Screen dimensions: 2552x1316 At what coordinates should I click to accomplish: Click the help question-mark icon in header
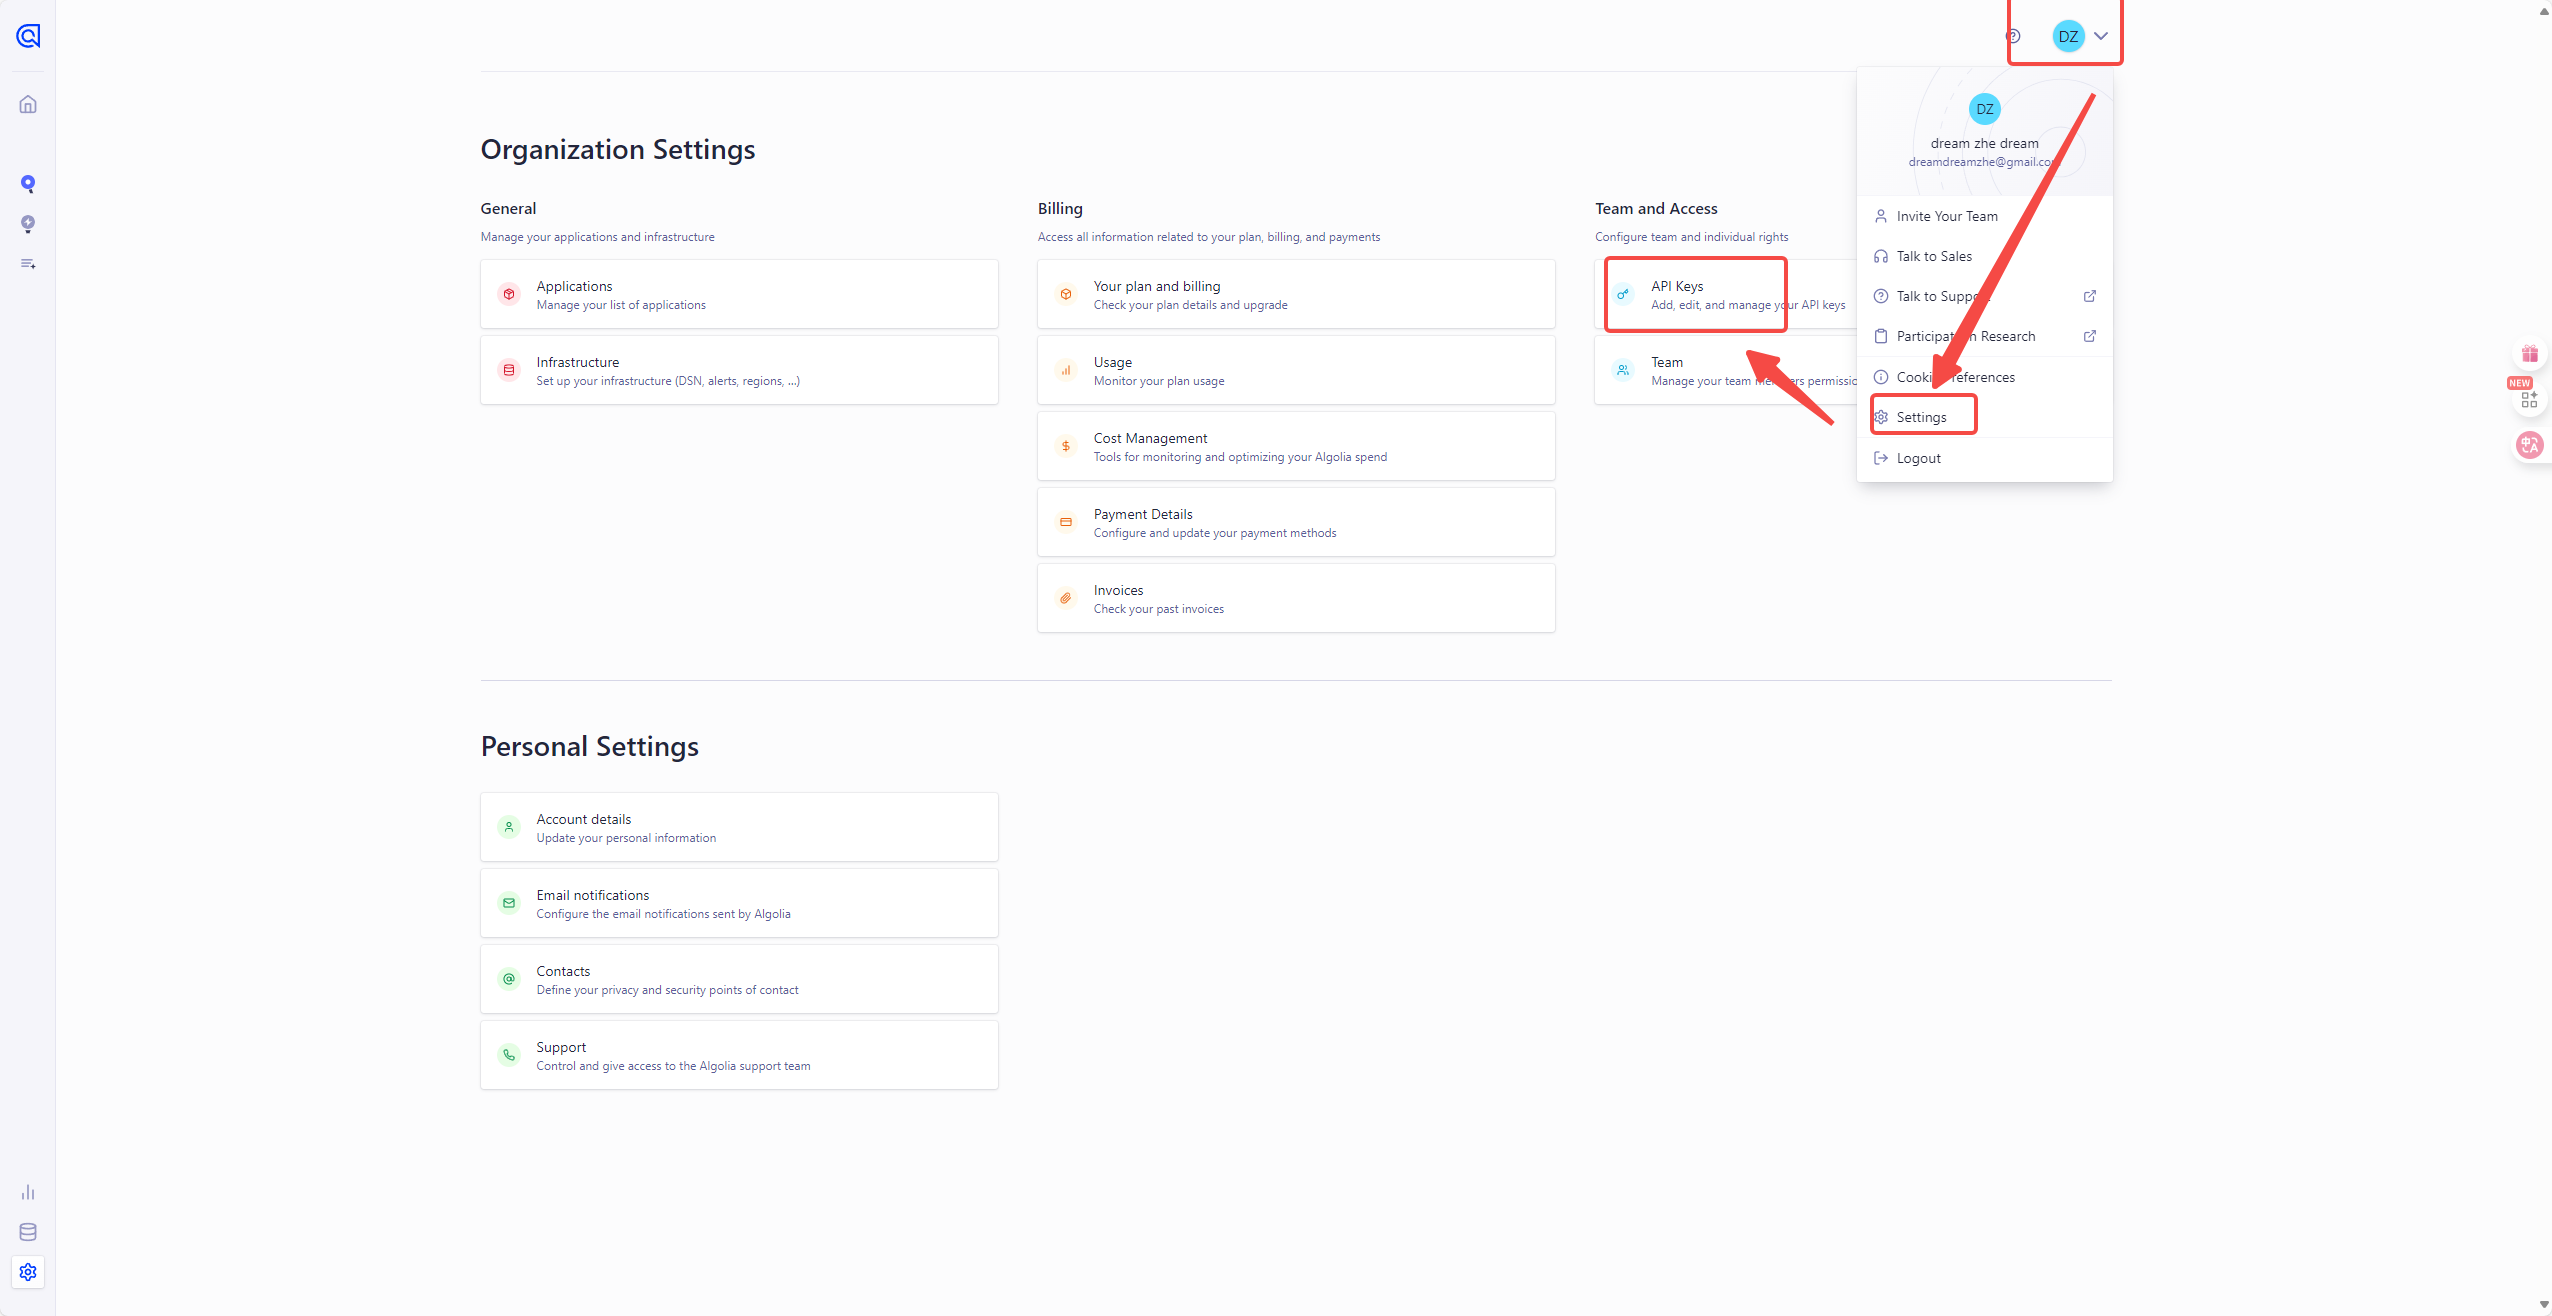tap(2013, 37)
